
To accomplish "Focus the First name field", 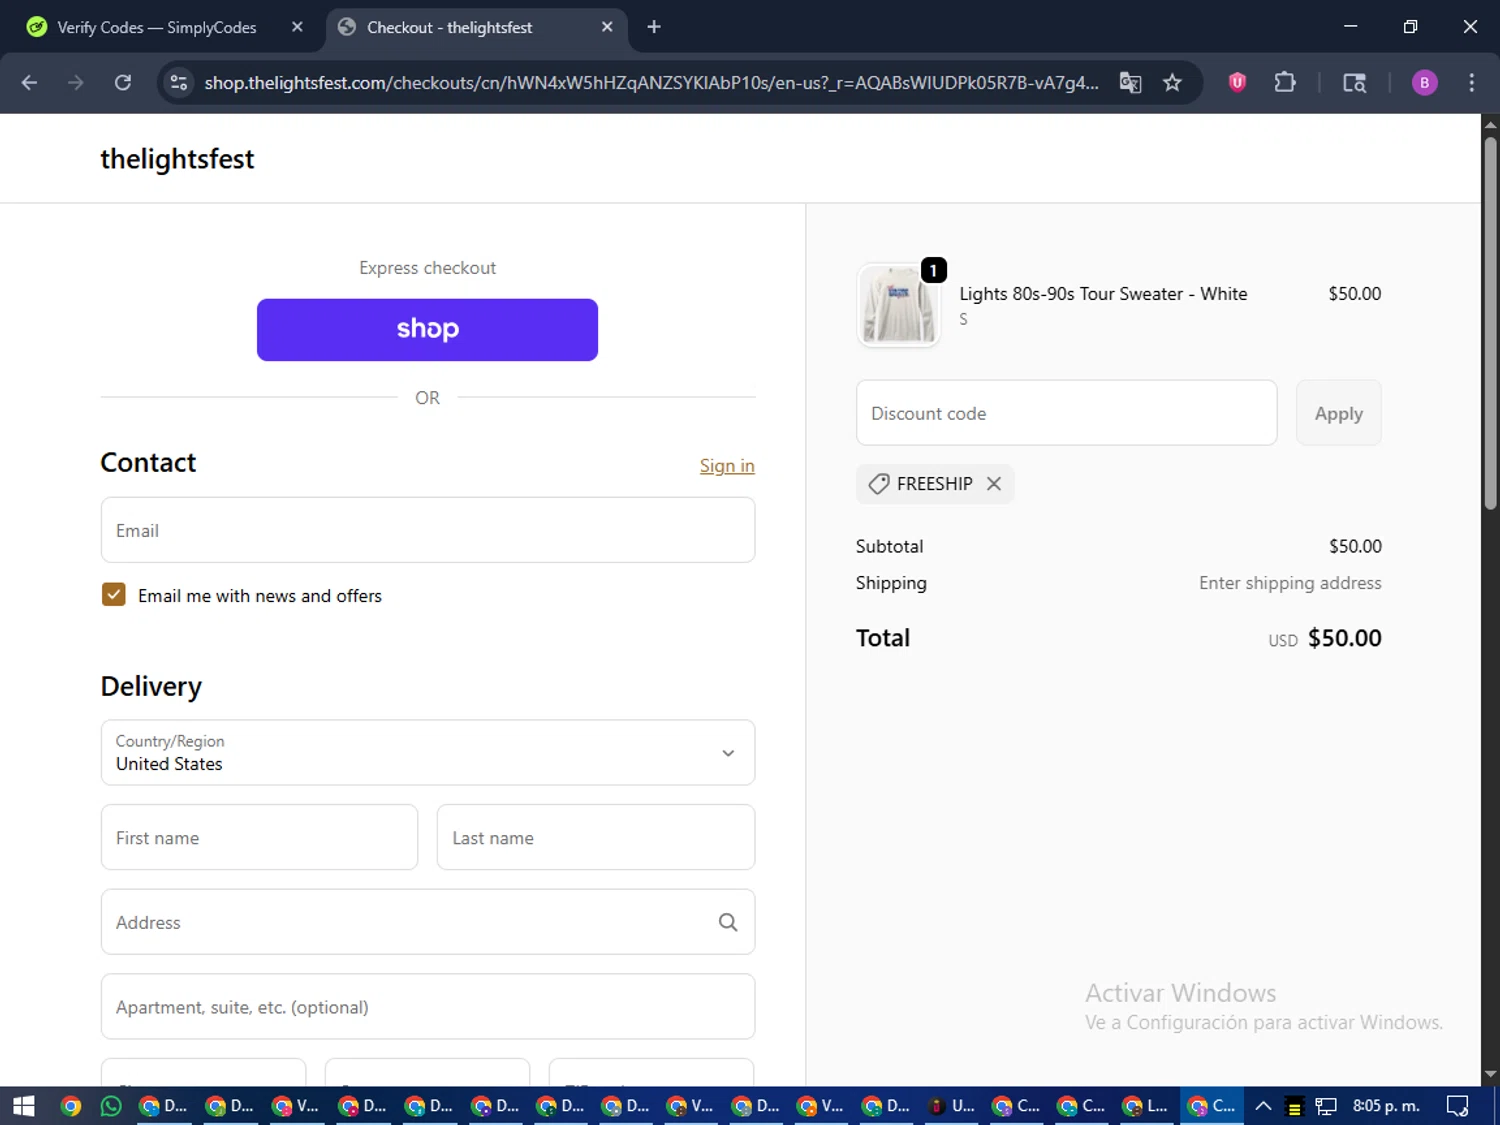I will click(x=259, y=838).
